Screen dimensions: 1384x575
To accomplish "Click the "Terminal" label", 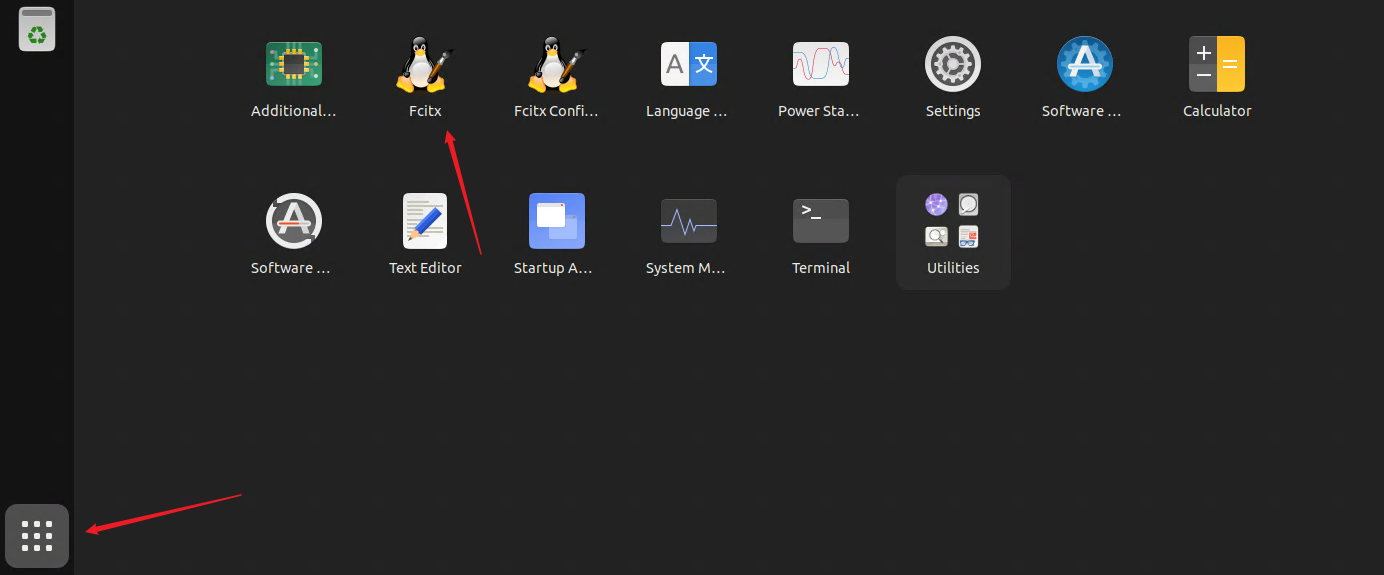I will [821, 268].
